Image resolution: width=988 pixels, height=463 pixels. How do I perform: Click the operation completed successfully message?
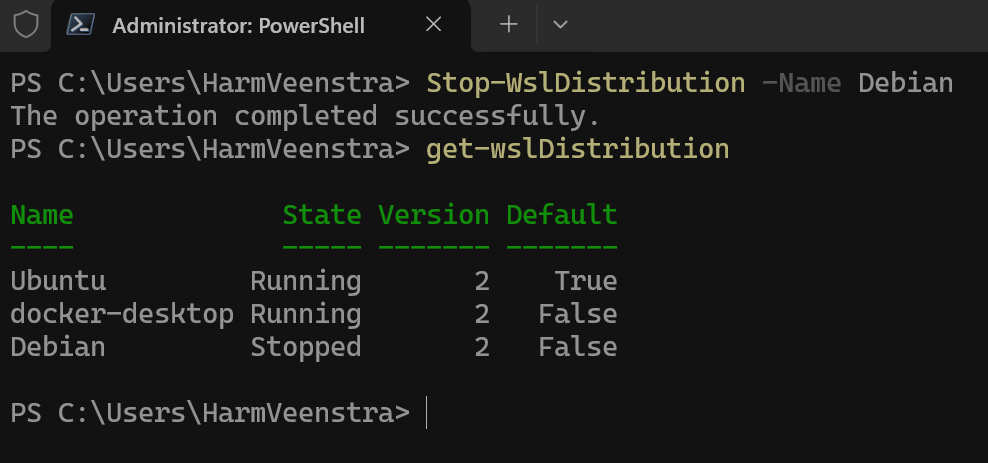tap(305, 116)
